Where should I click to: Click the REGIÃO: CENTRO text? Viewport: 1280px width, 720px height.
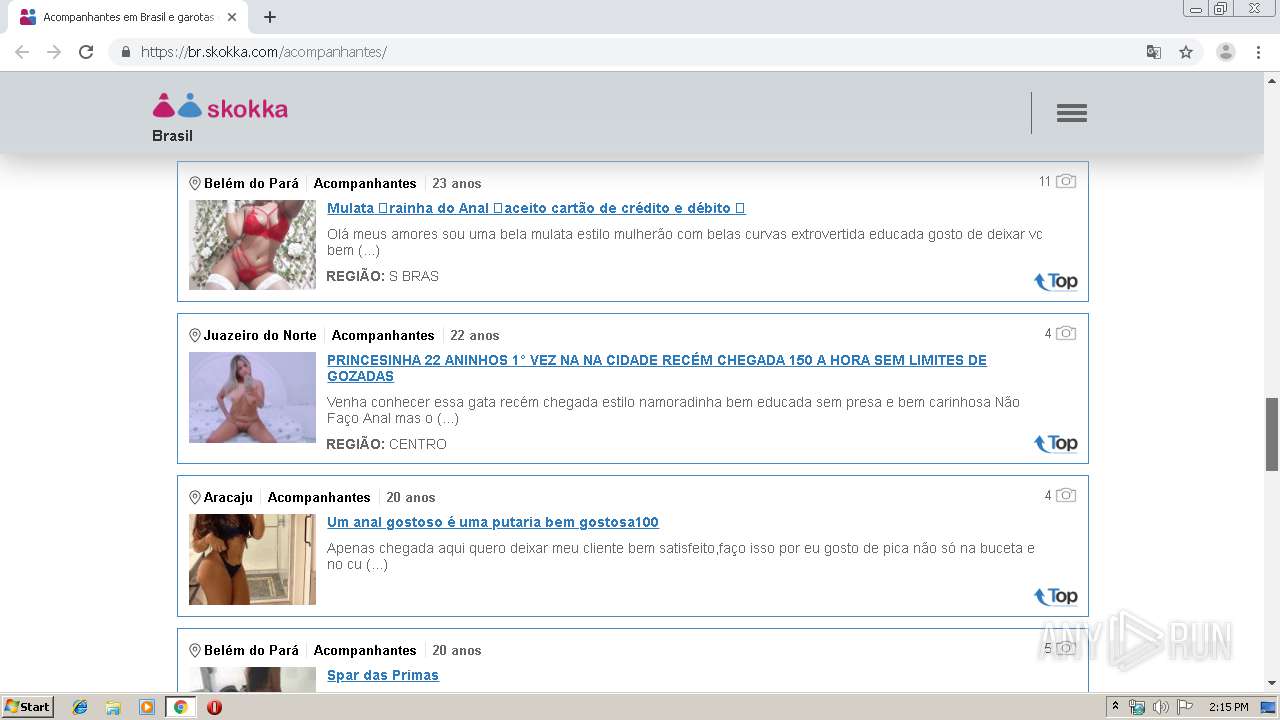click(387, 444)
